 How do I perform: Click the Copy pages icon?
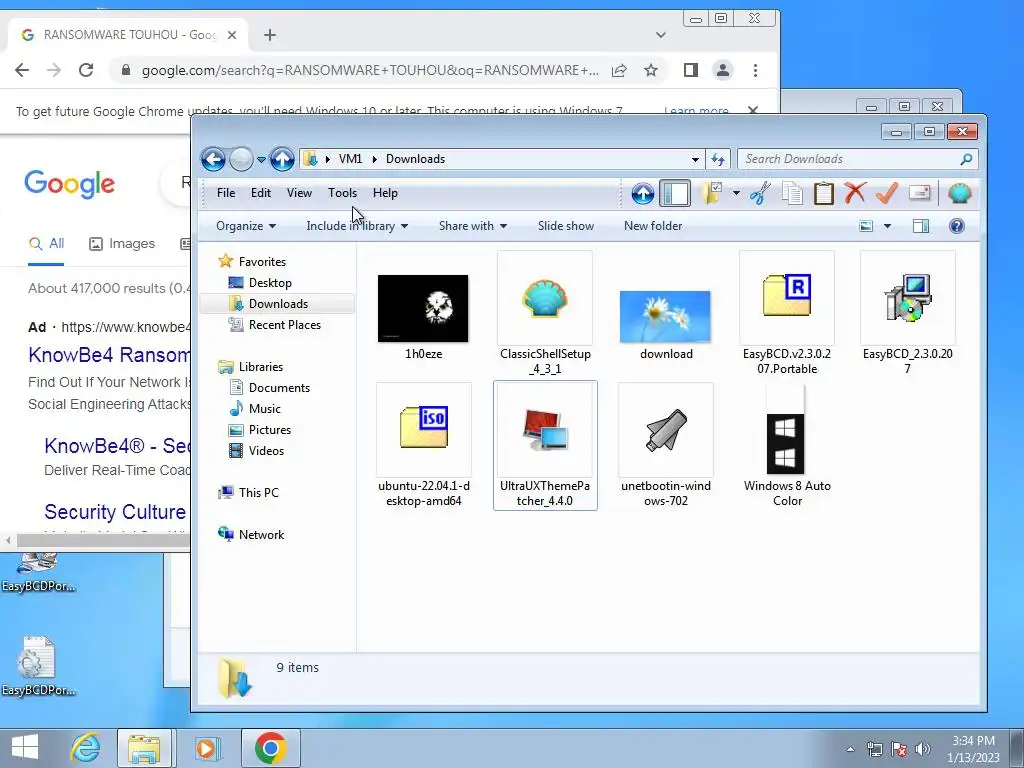[792, 193]
